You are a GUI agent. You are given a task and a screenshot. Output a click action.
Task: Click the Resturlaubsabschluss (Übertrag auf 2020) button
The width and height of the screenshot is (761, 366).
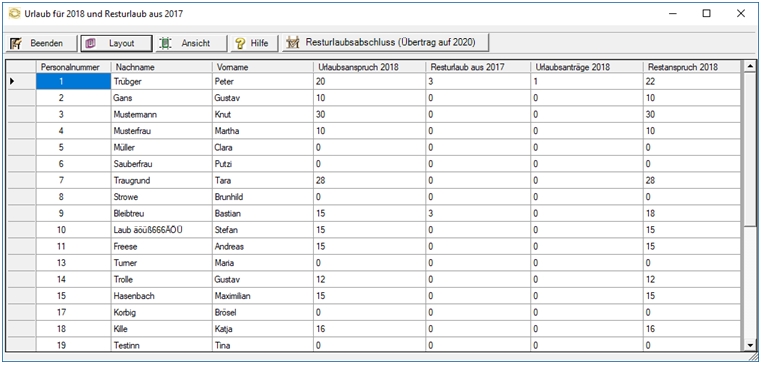386,43
